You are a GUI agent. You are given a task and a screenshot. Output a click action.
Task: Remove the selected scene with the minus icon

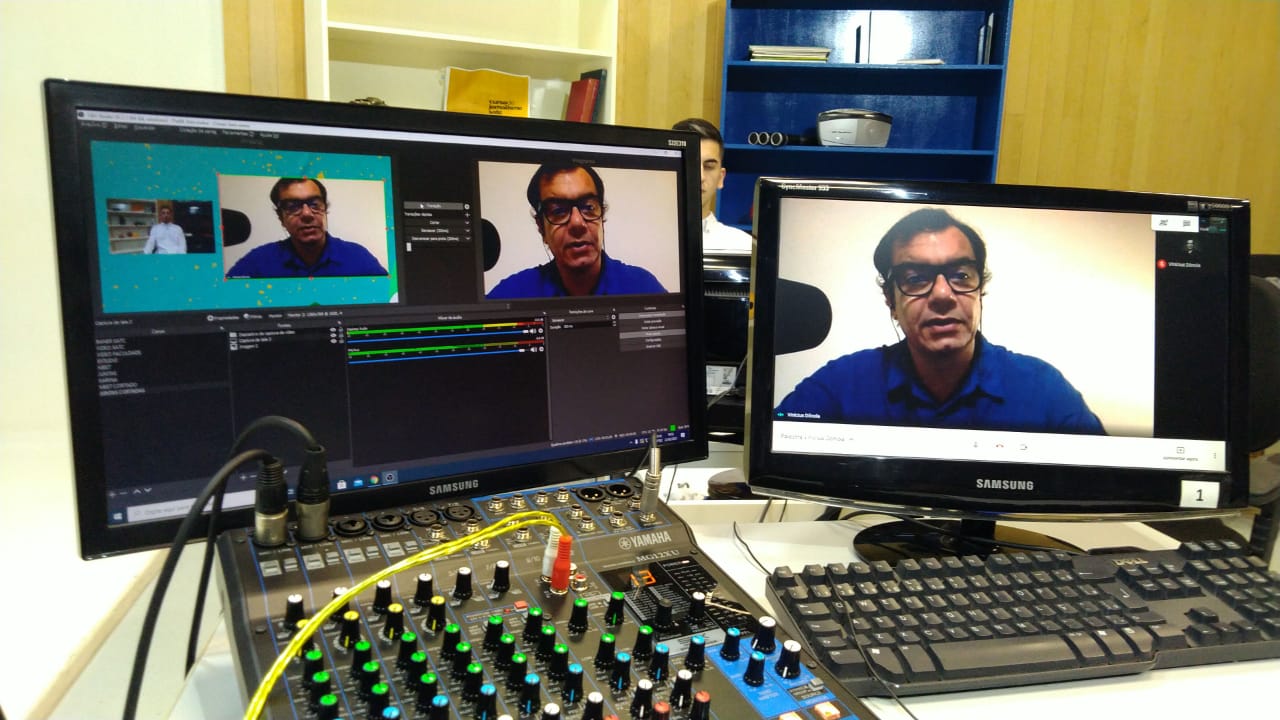[123, 493]
